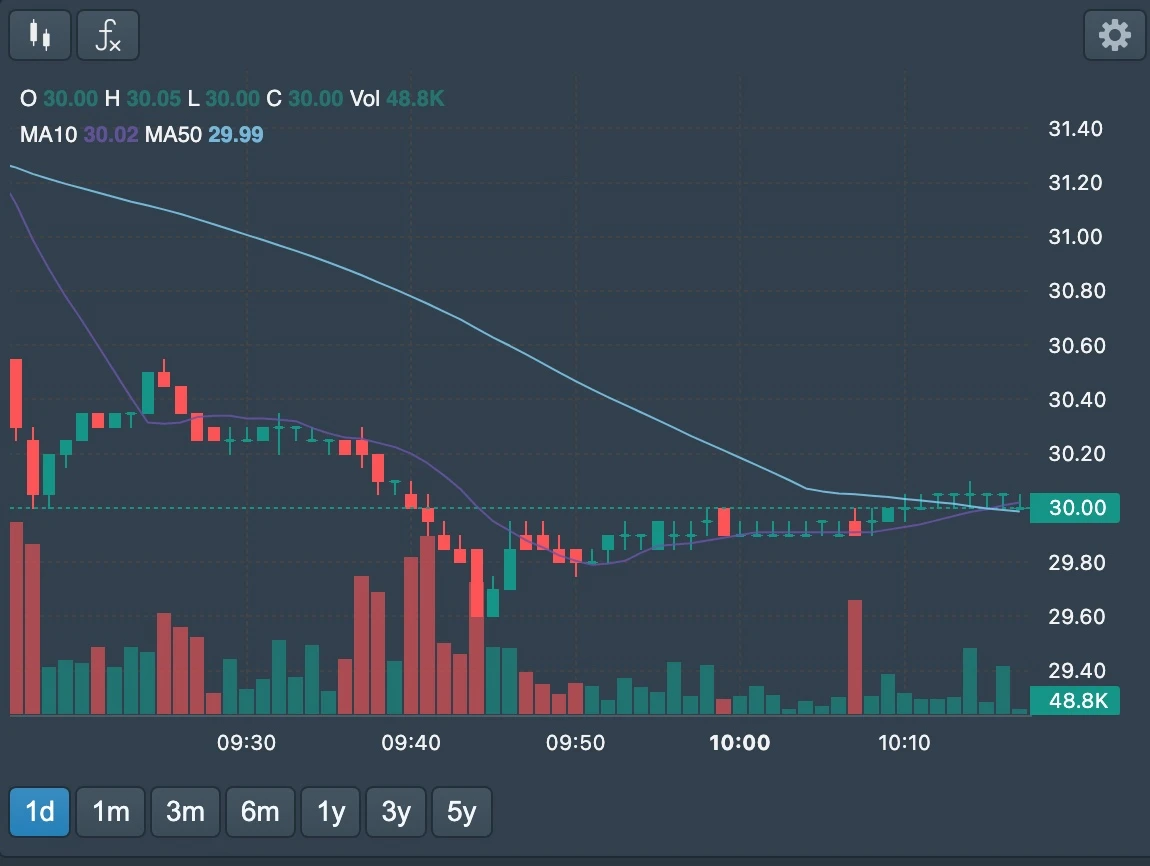Select the 1y timeframe button
Screen dimensions: 1150x866
tap(330, 811)
